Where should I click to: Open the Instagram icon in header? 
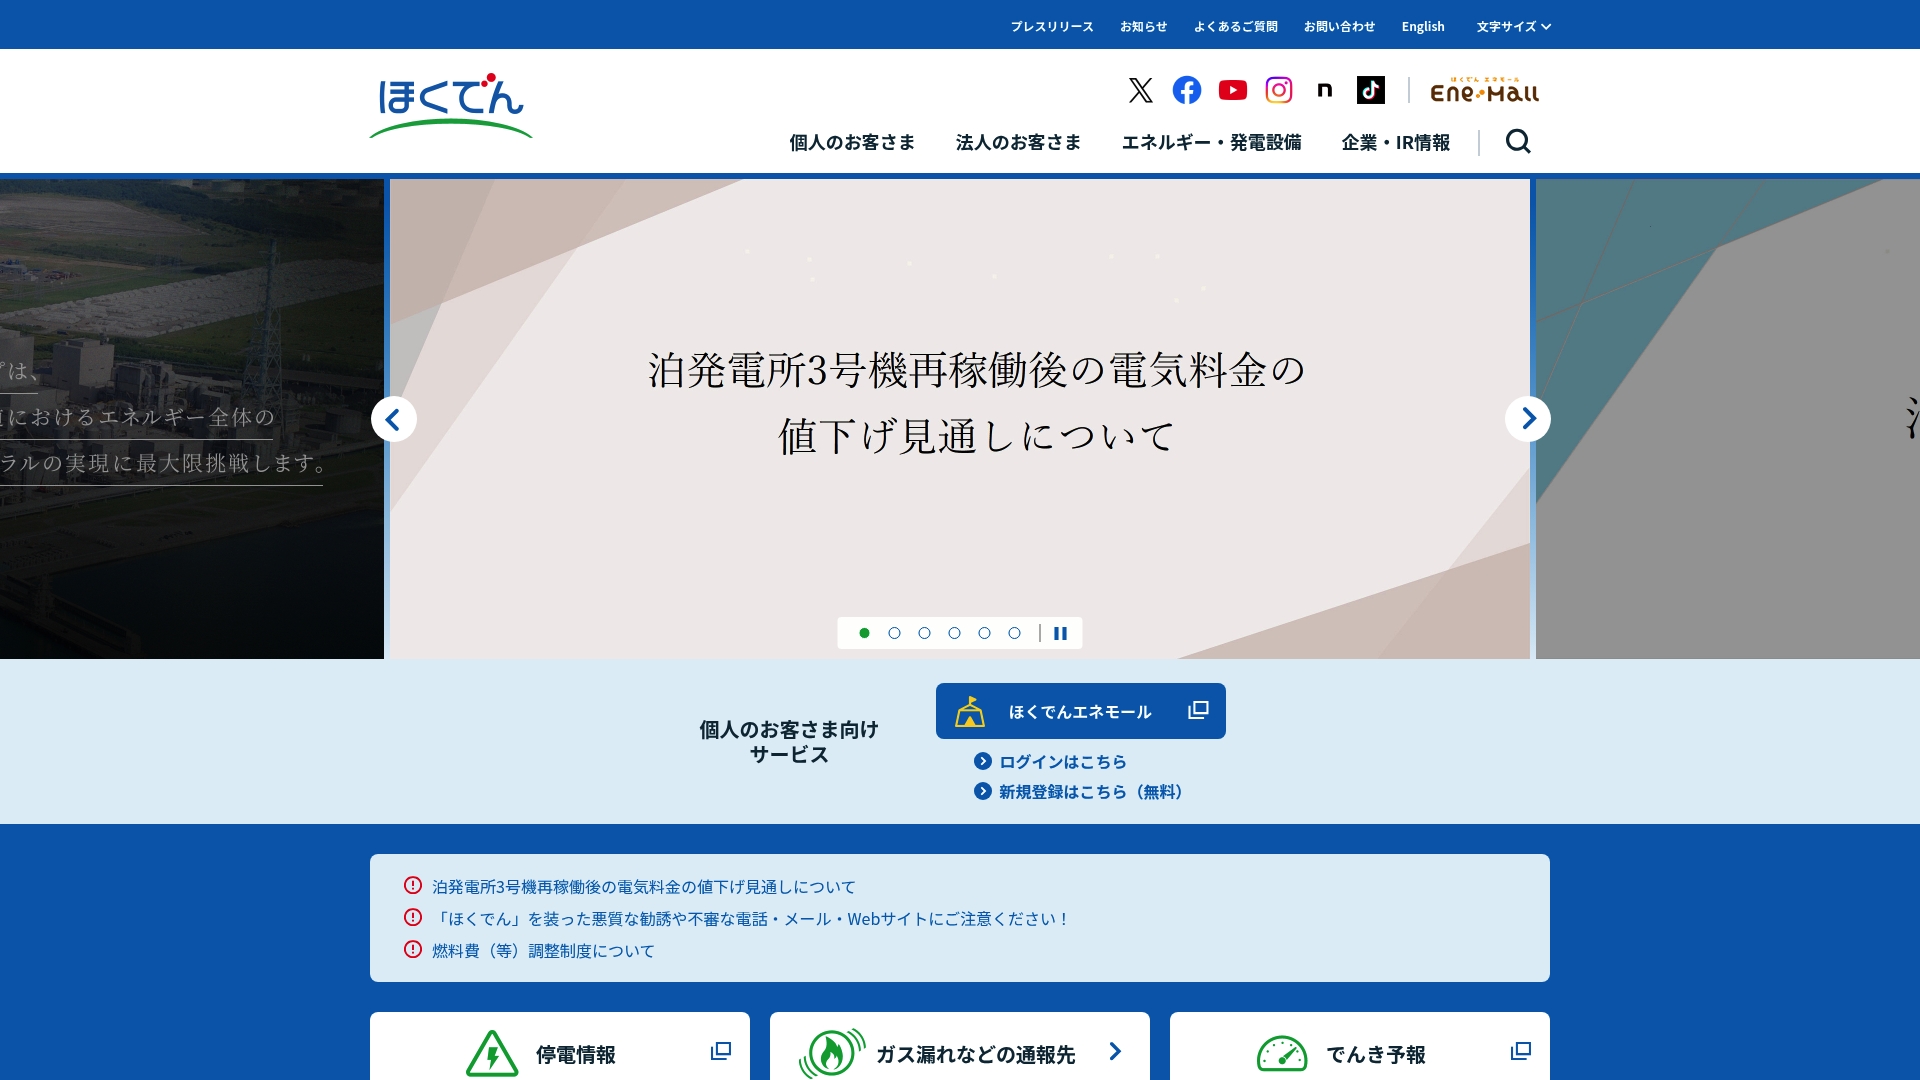coord(1278,90)
